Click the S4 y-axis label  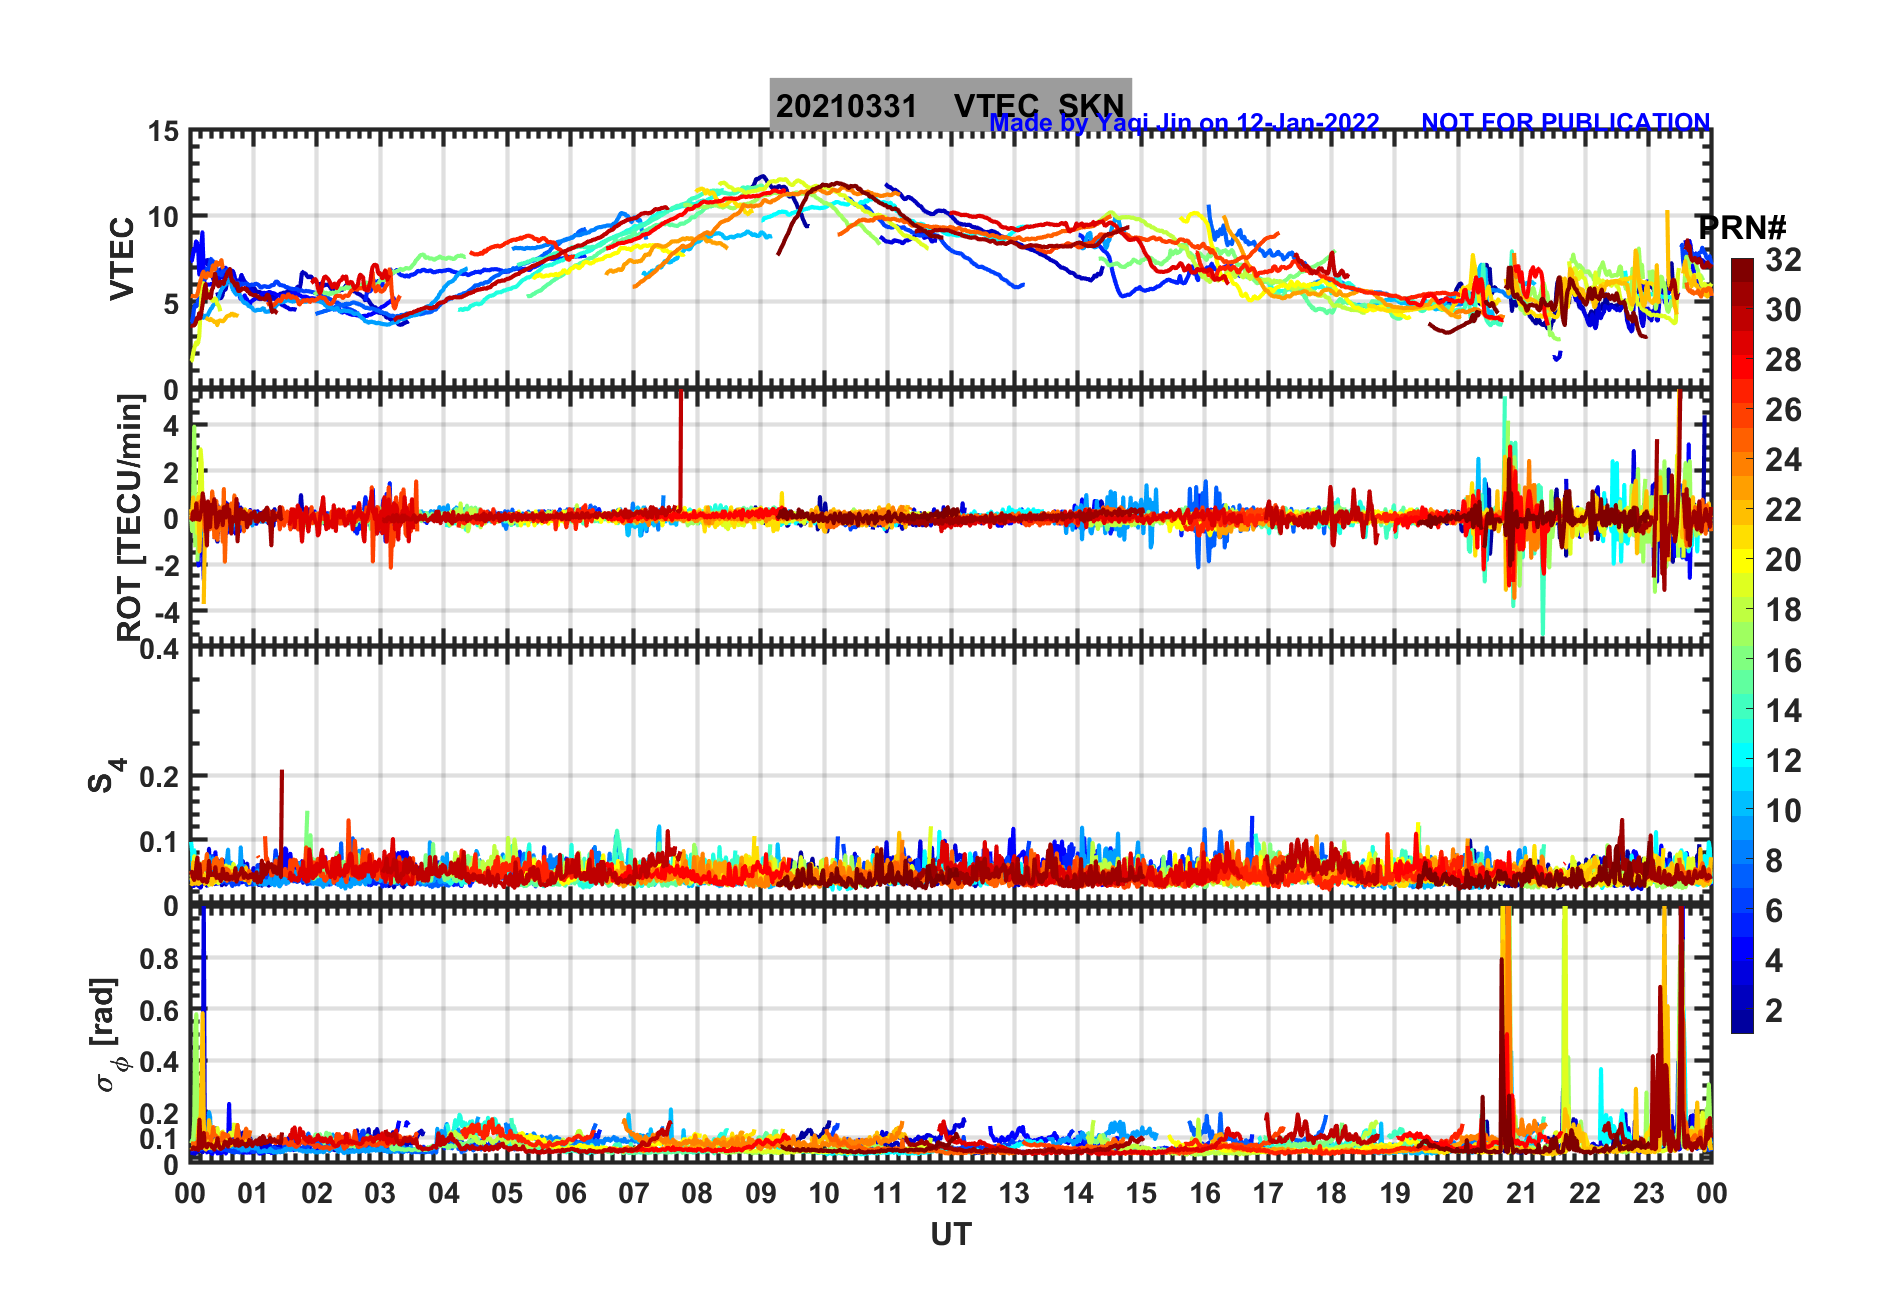coord(106,775)
